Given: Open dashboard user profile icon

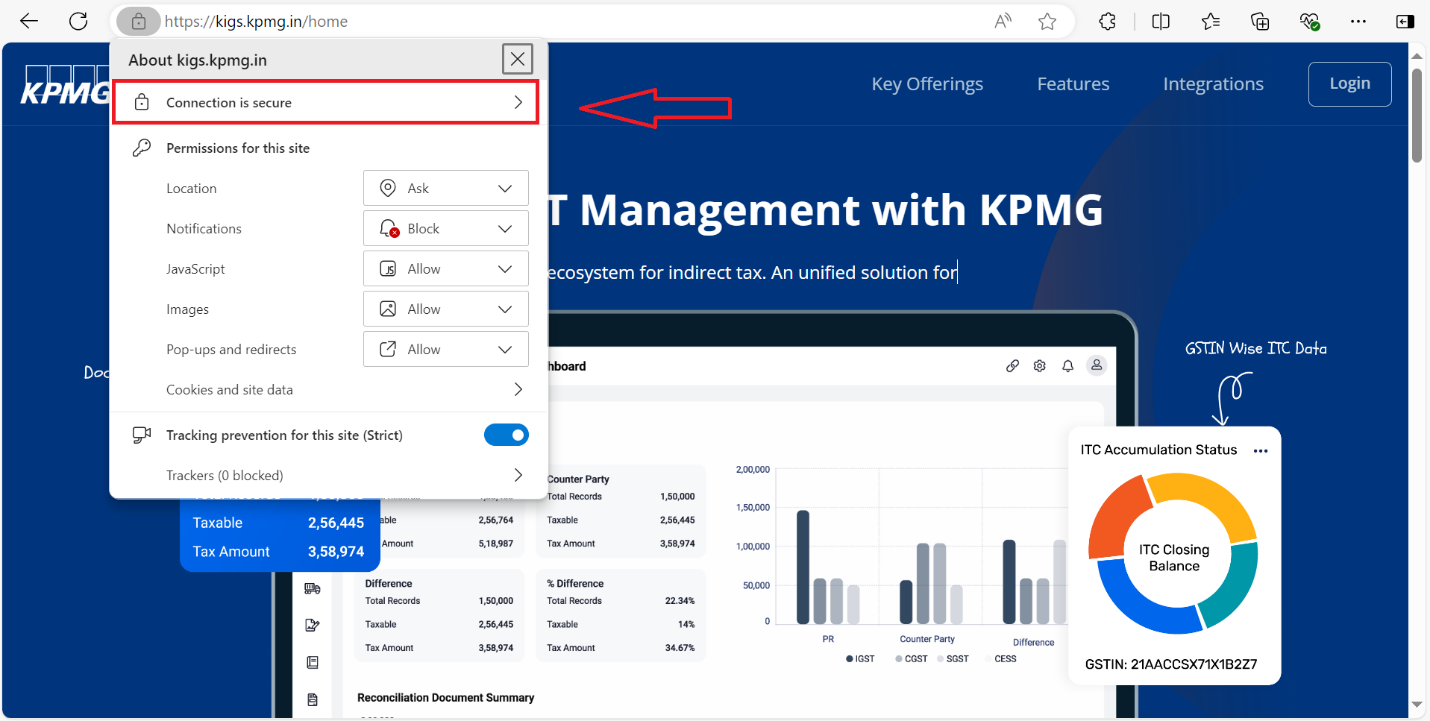Looking at the screenshot, I should (x=1097, y=366).
